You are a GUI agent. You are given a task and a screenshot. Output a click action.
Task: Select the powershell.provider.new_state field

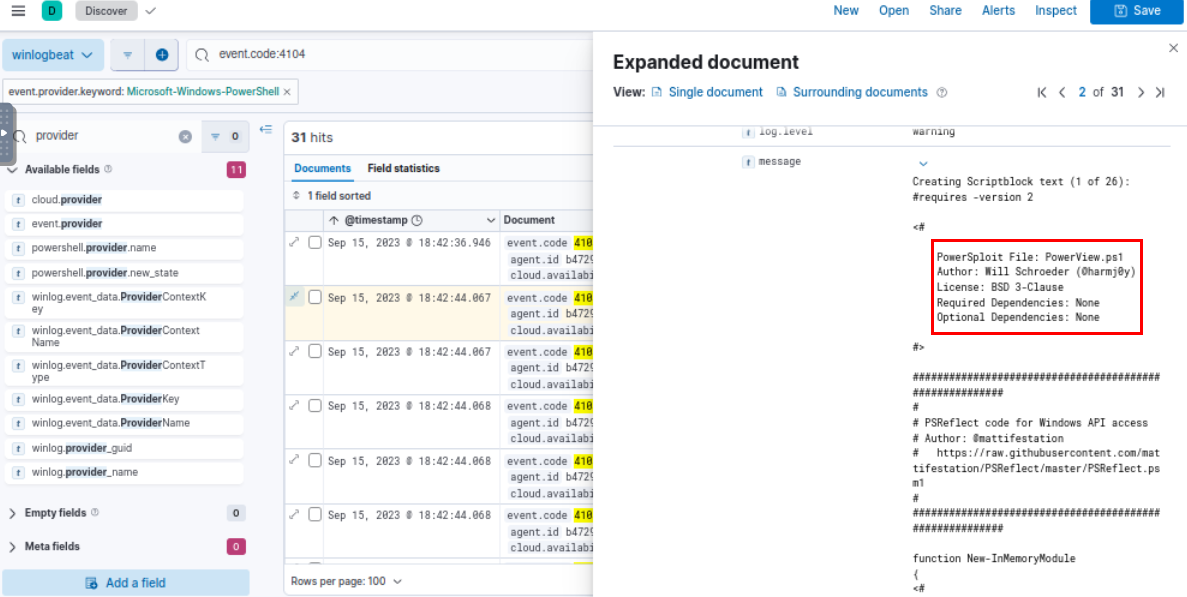click(x=124, y=272)
